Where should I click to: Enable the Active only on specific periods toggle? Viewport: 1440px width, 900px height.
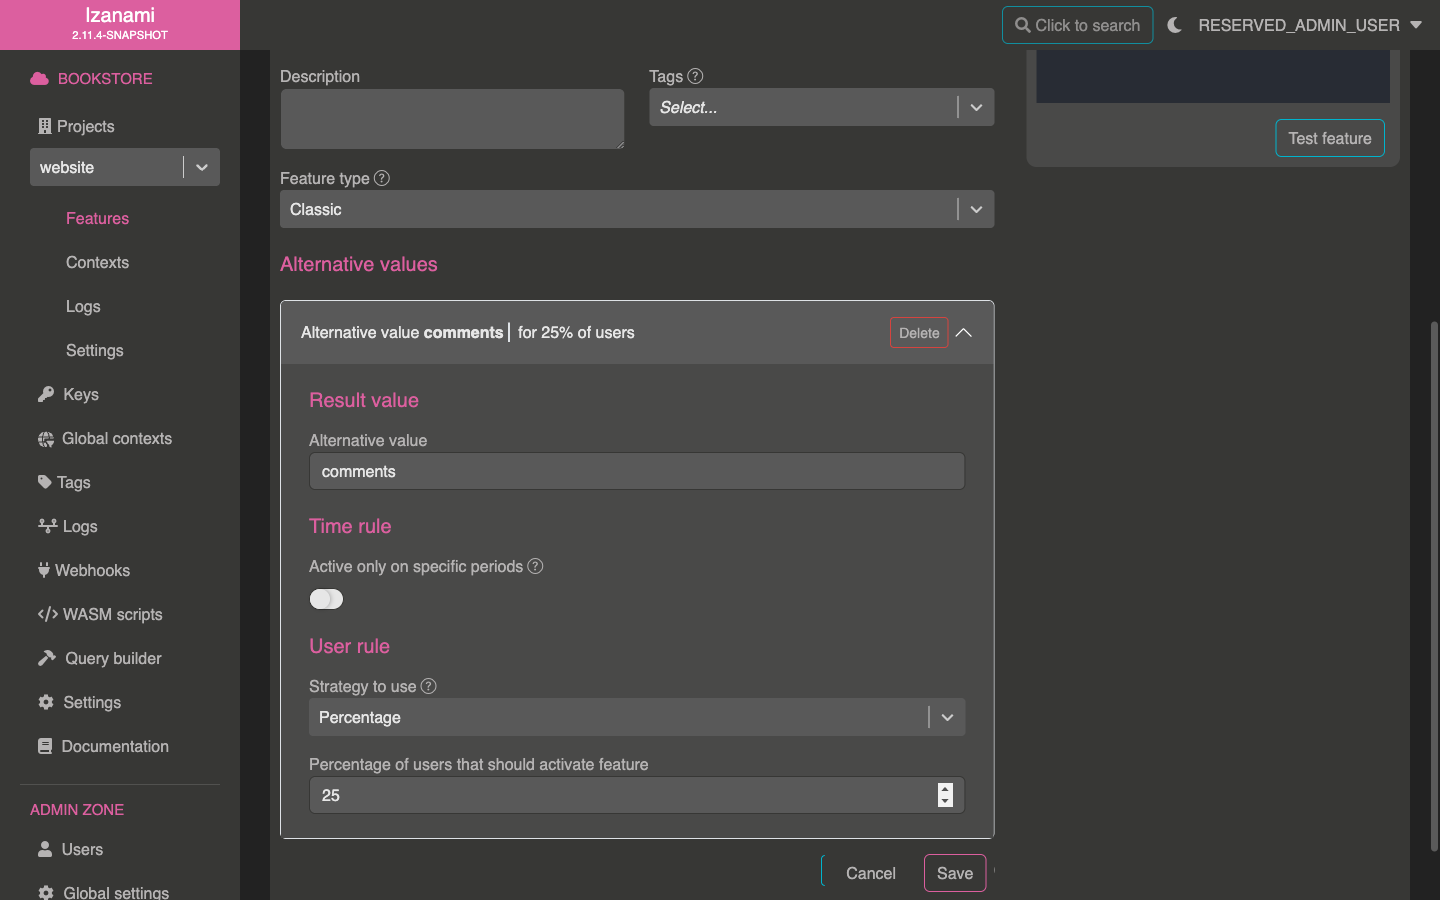point(326,599)
